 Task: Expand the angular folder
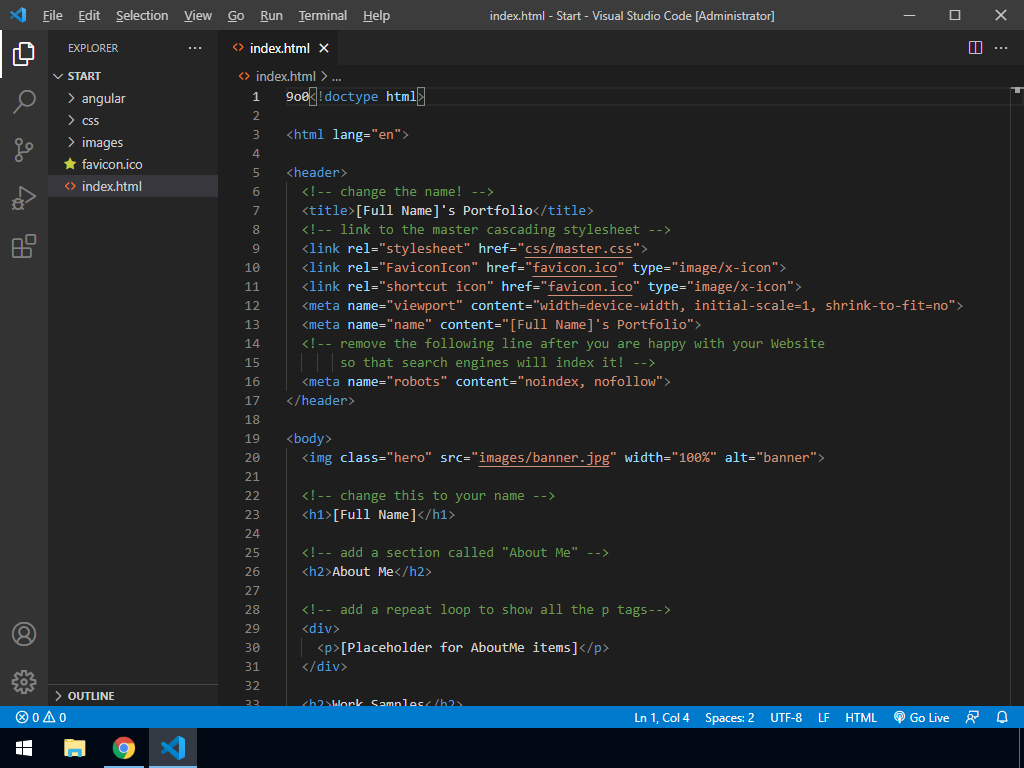103,98
